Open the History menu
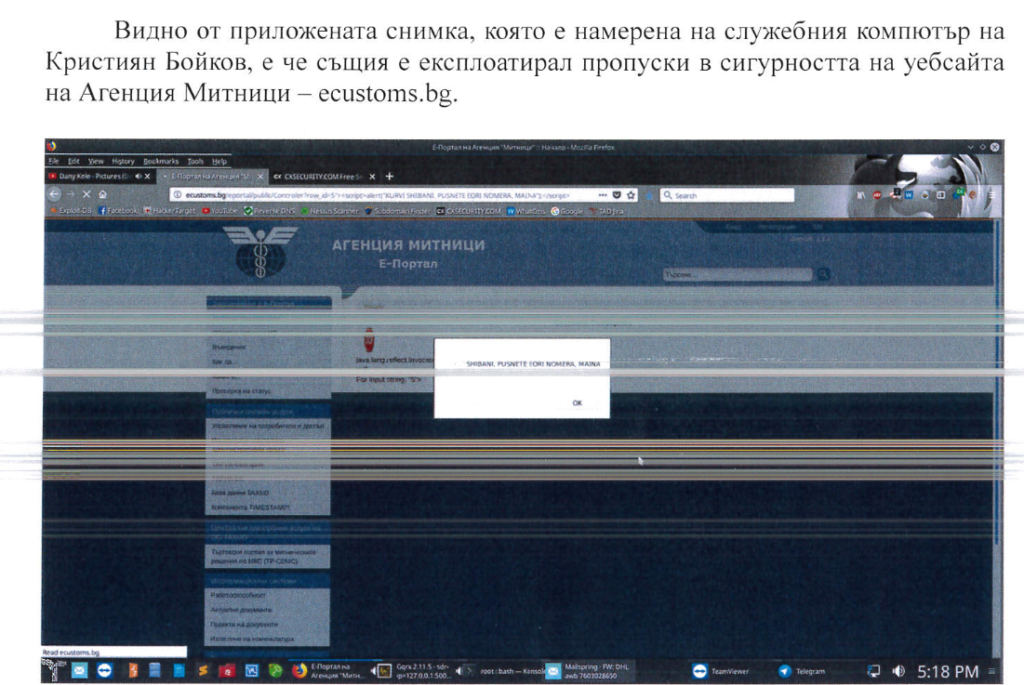 [x=123, y=161]
